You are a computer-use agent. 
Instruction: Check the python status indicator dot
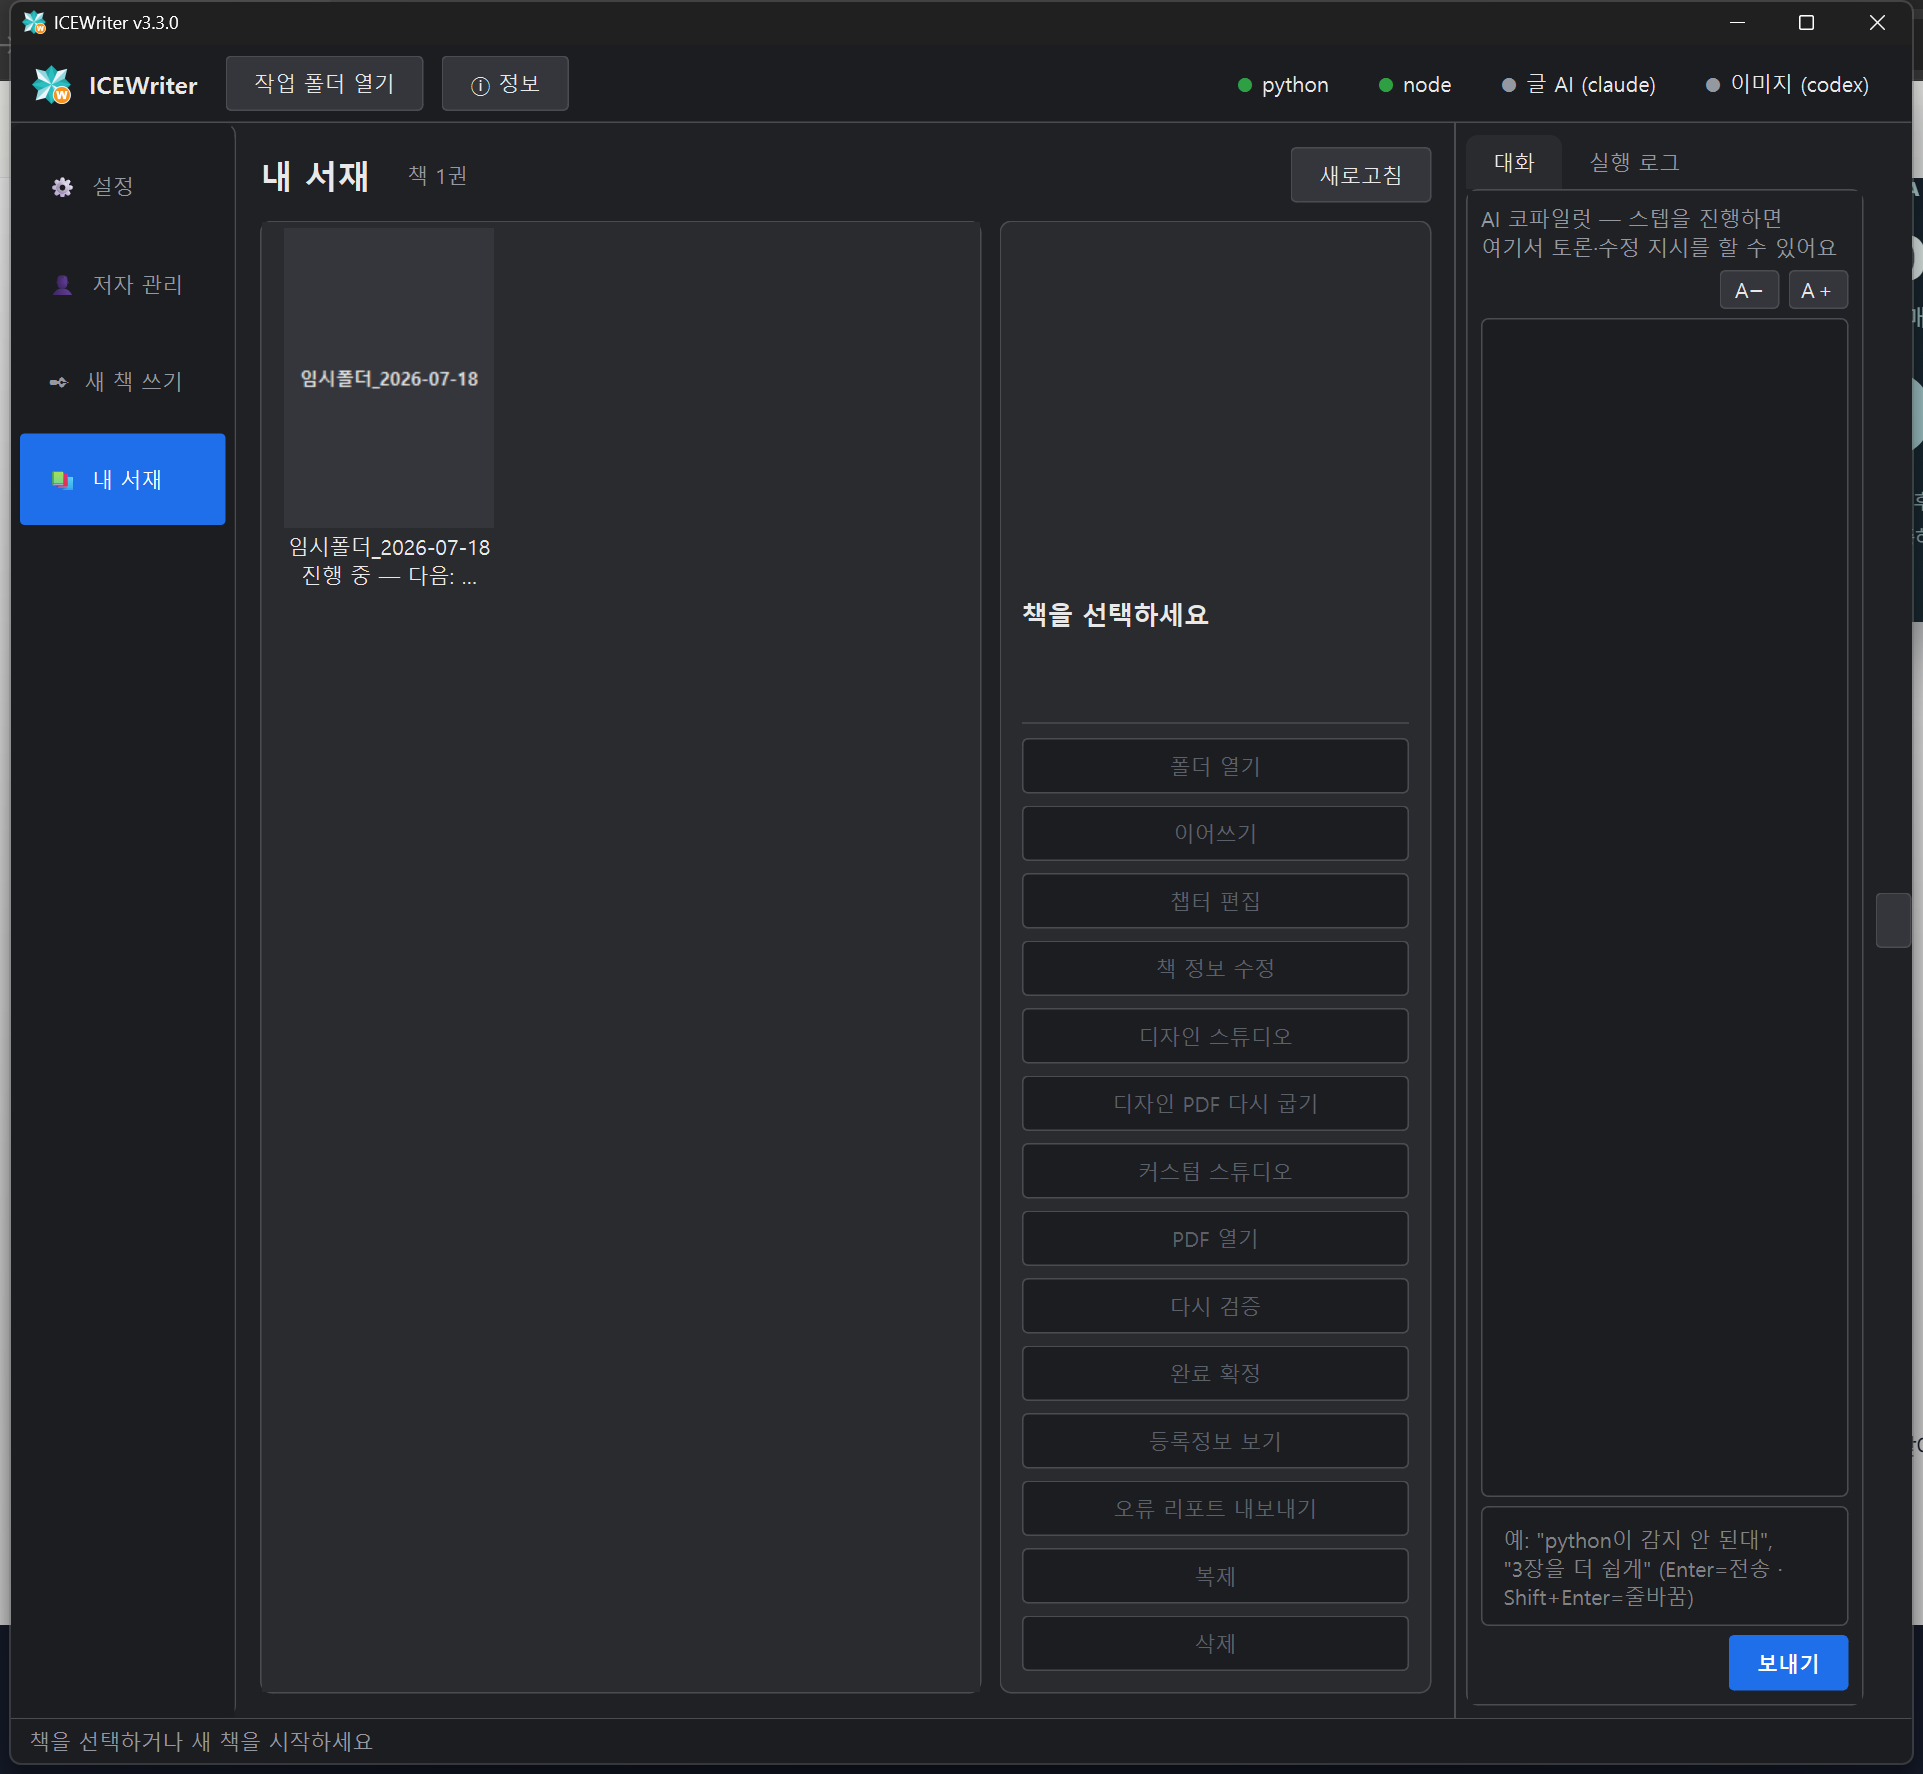(x=1244, y=85)
